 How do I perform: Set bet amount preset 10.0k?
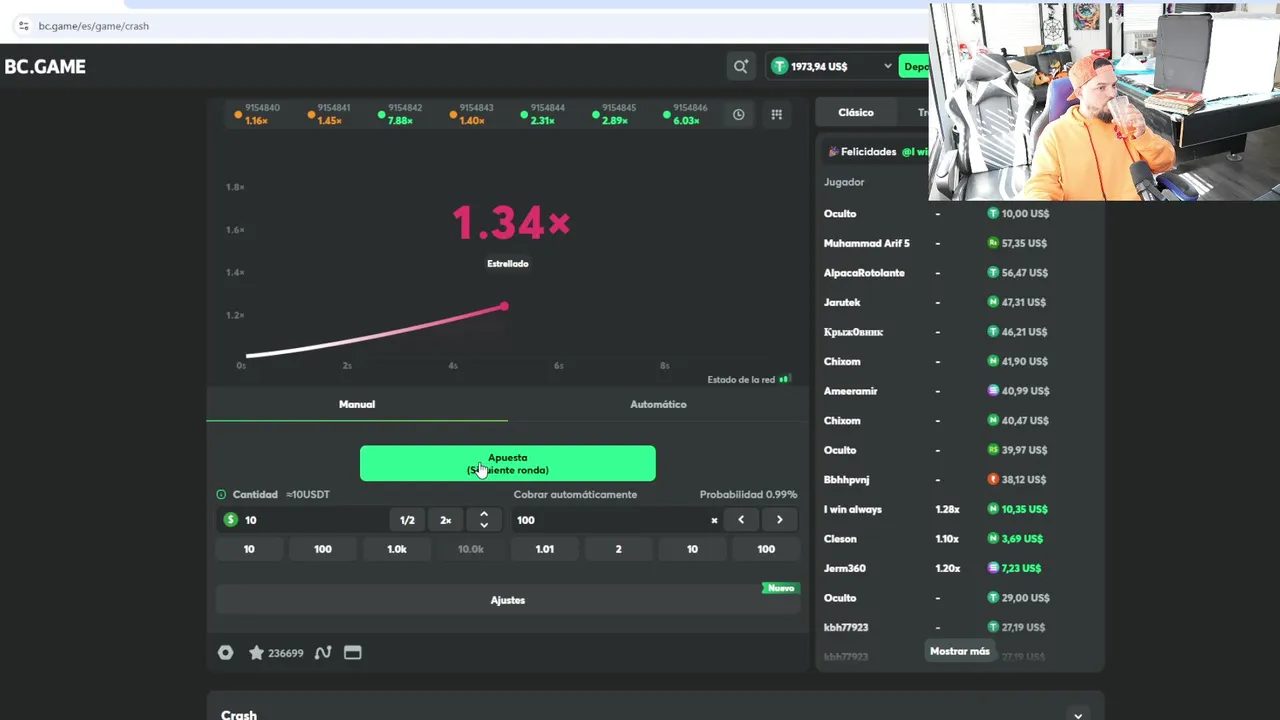point(471,549)
